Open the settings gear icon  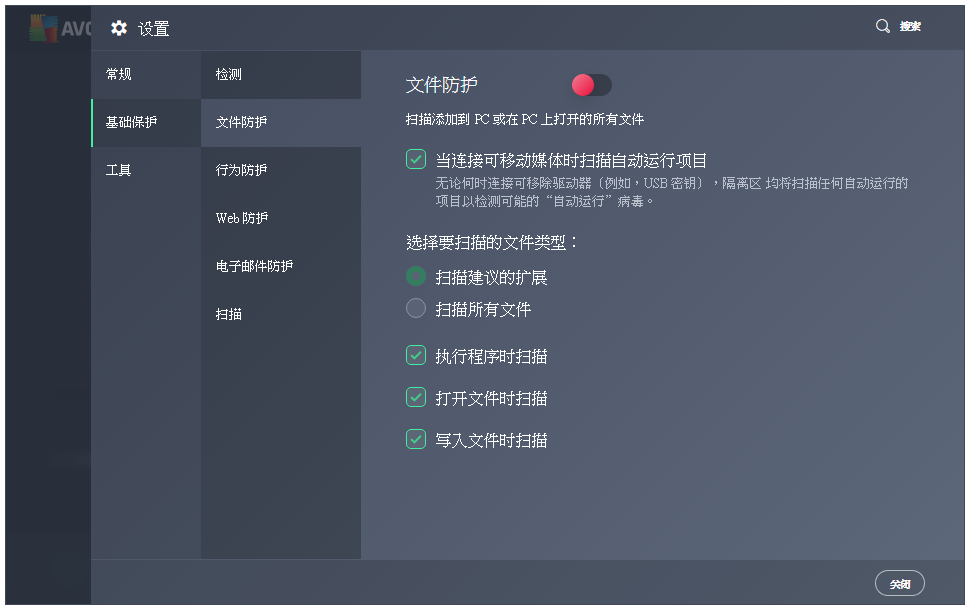click(118, 29)
